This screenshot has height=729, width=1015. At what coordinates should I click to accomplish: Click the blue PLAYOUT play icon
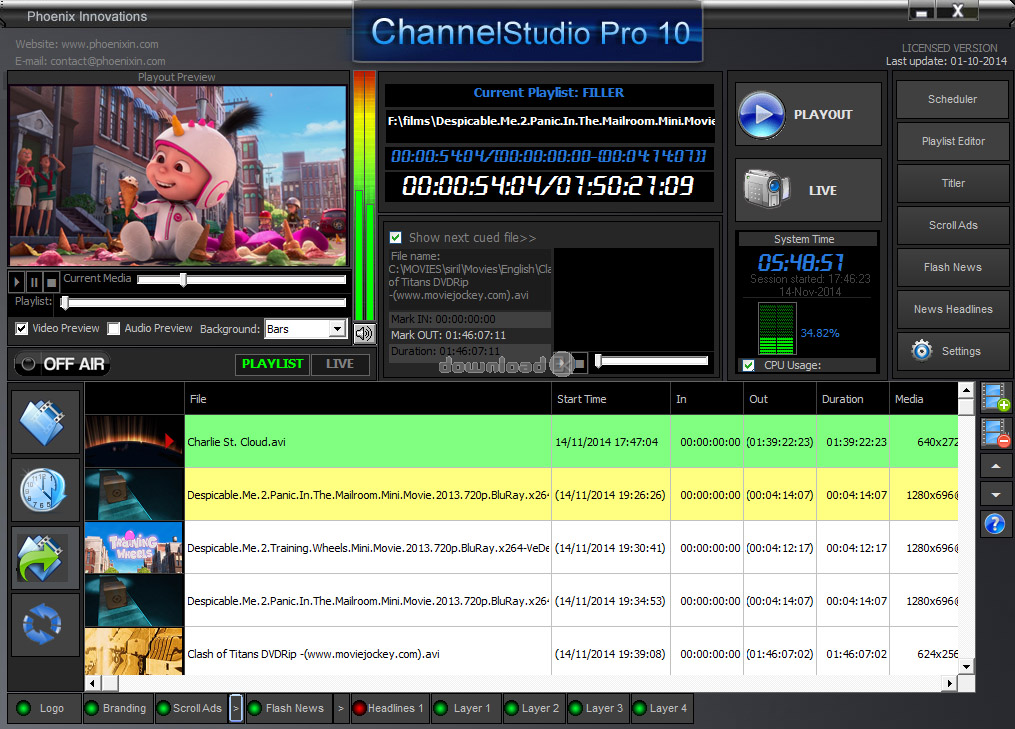coord(762,115)
